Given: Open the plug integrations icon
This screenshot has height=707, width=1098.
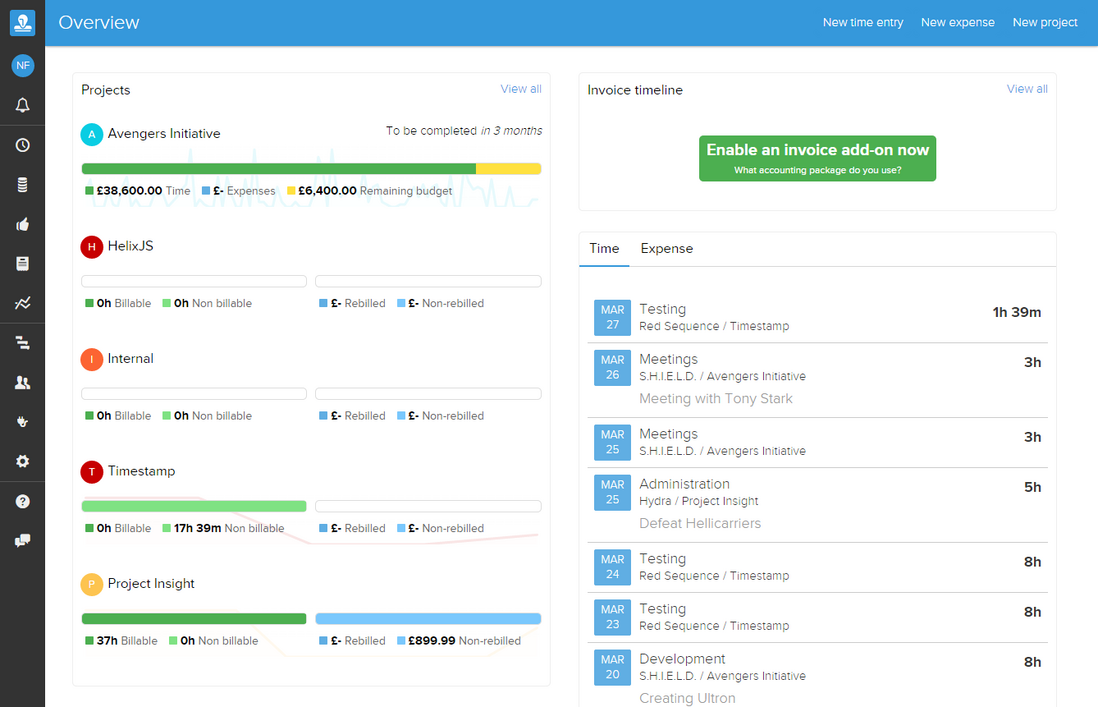Looking at the screenshot, I should pos(22,422).
